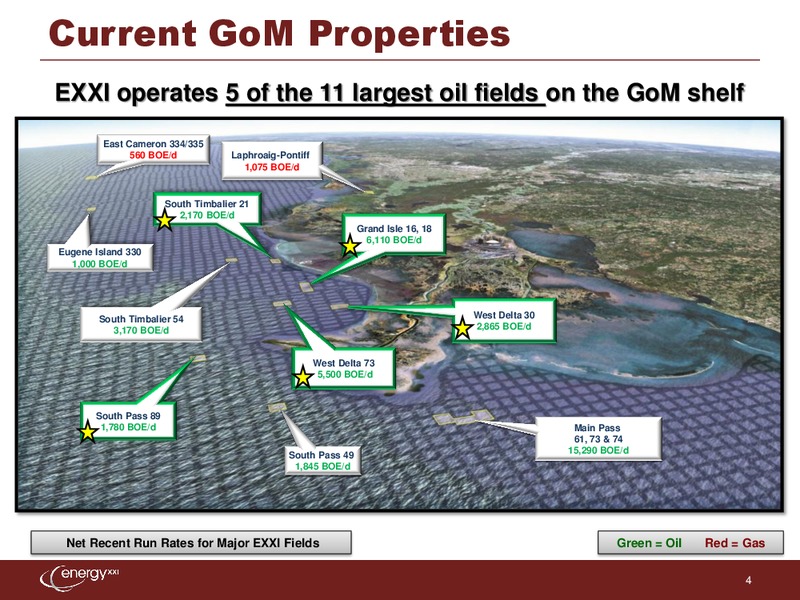Click the star icon on West Delta 30 label
800x600 pixels.
point(462,328)
